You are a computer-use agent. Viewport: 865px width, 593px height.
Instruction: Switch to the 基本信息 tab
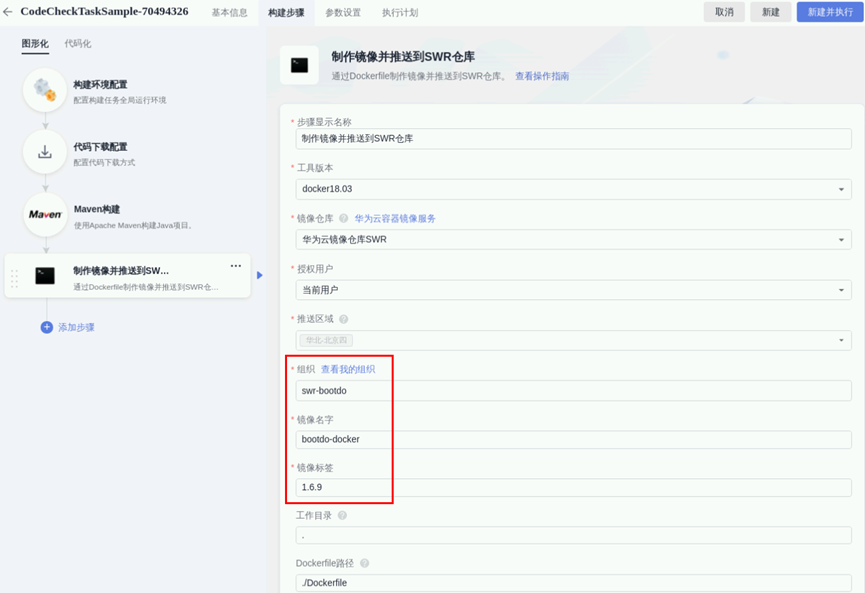tap(229, 13)
